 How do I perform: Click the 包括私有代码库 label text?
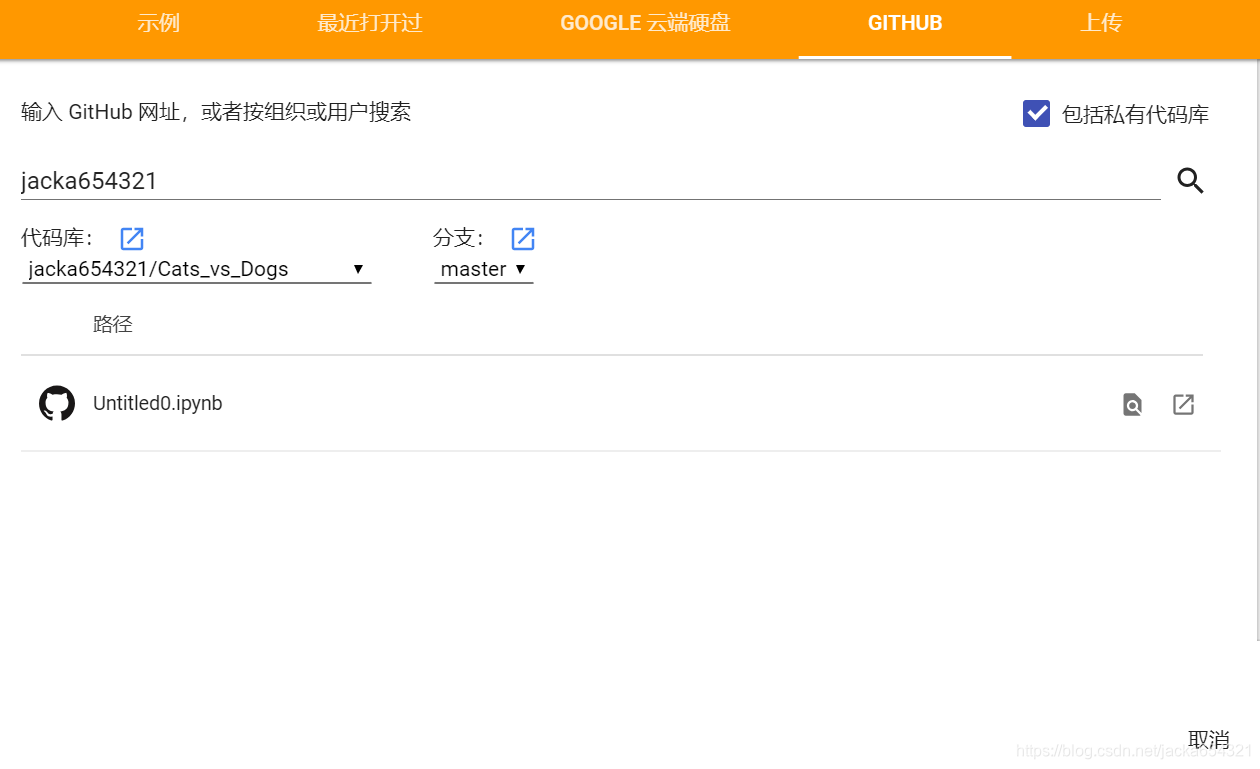point(1135,115)
